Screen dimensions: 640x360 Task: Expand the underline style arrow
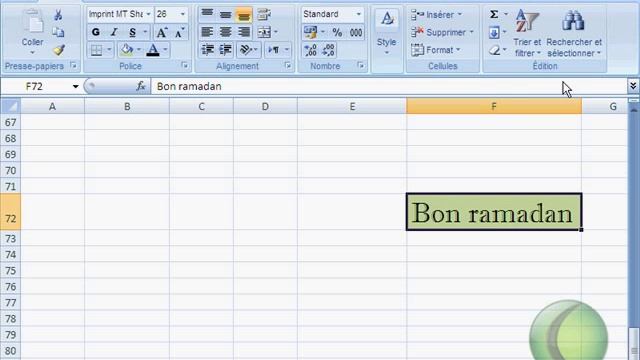coord(145,32)
